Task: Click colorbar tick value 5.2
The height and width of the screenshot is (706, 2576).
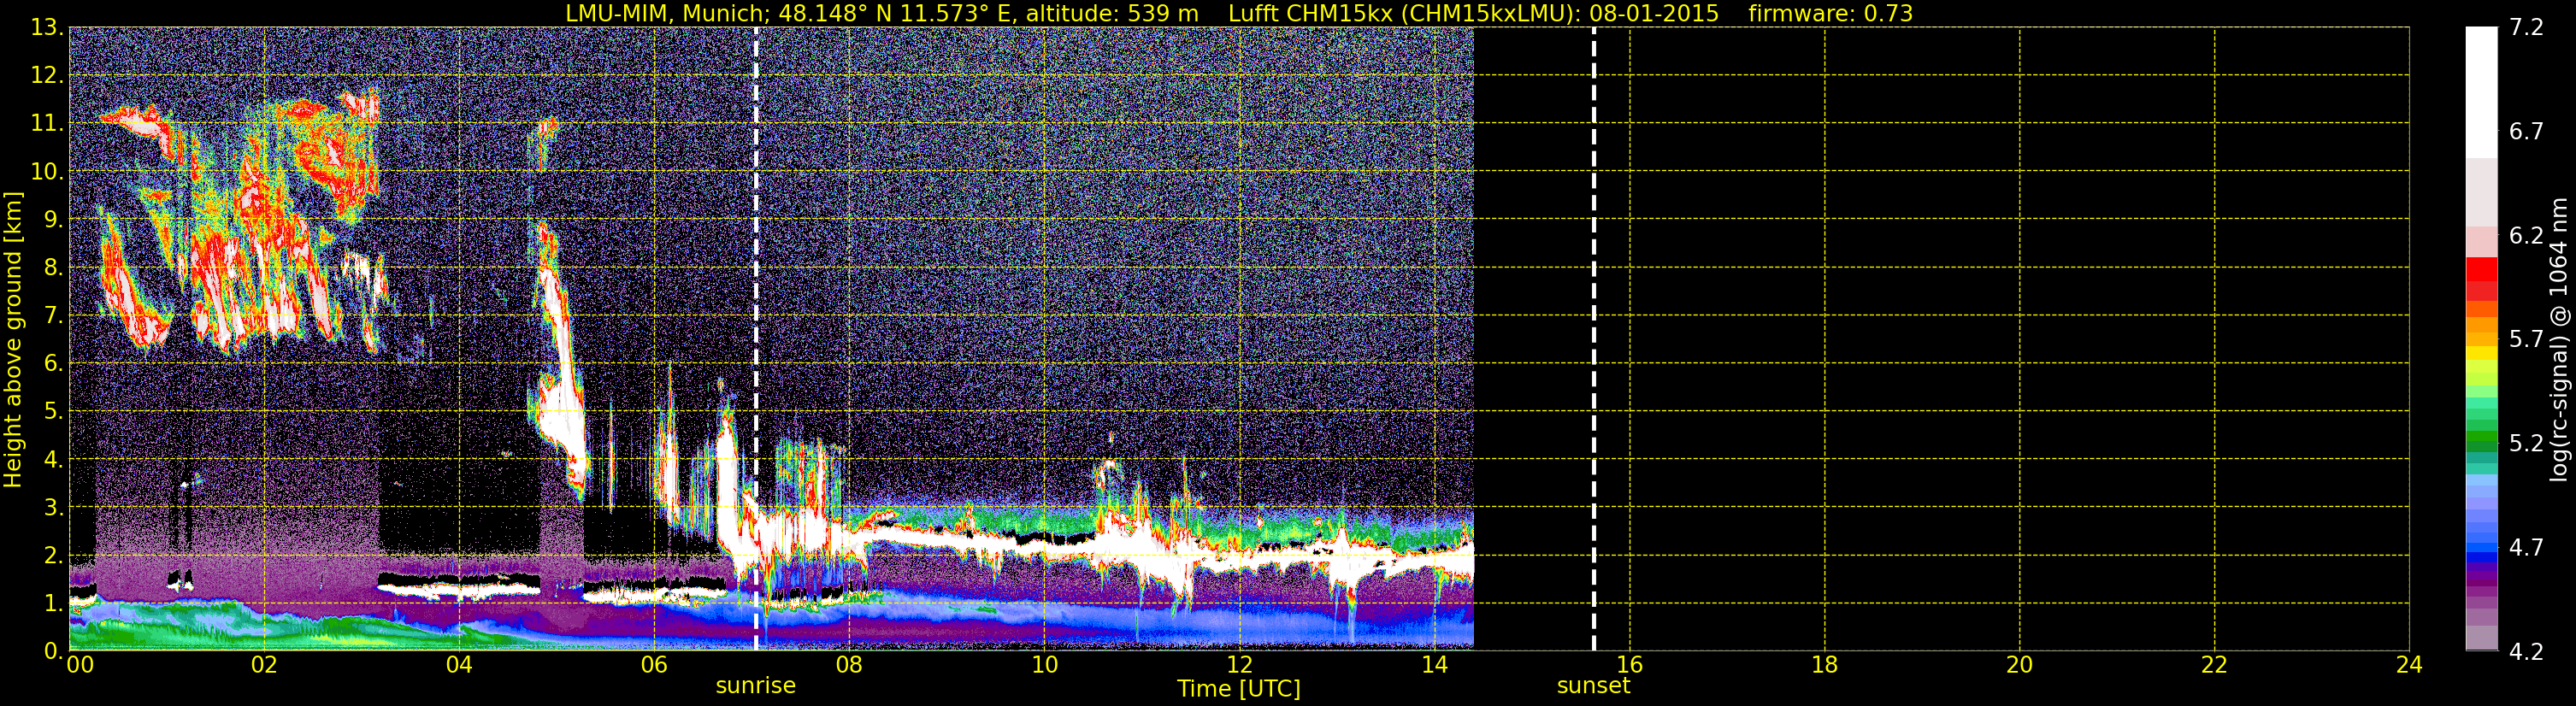Action: pos(2526,444)
